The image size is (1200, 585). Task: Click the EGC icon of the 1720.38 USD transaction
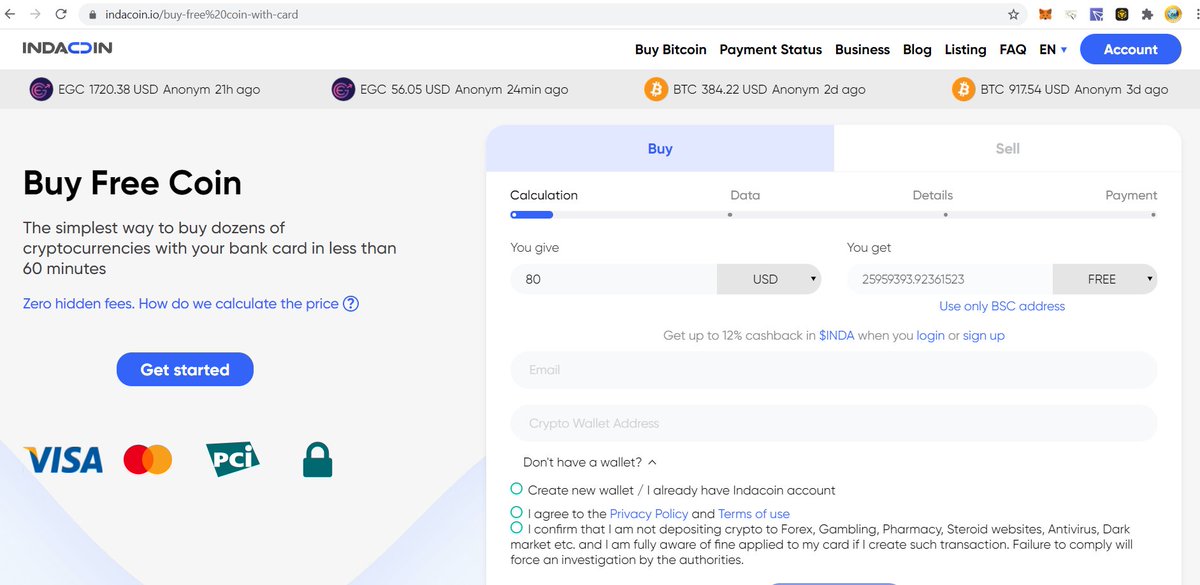[x=41, y=89]
